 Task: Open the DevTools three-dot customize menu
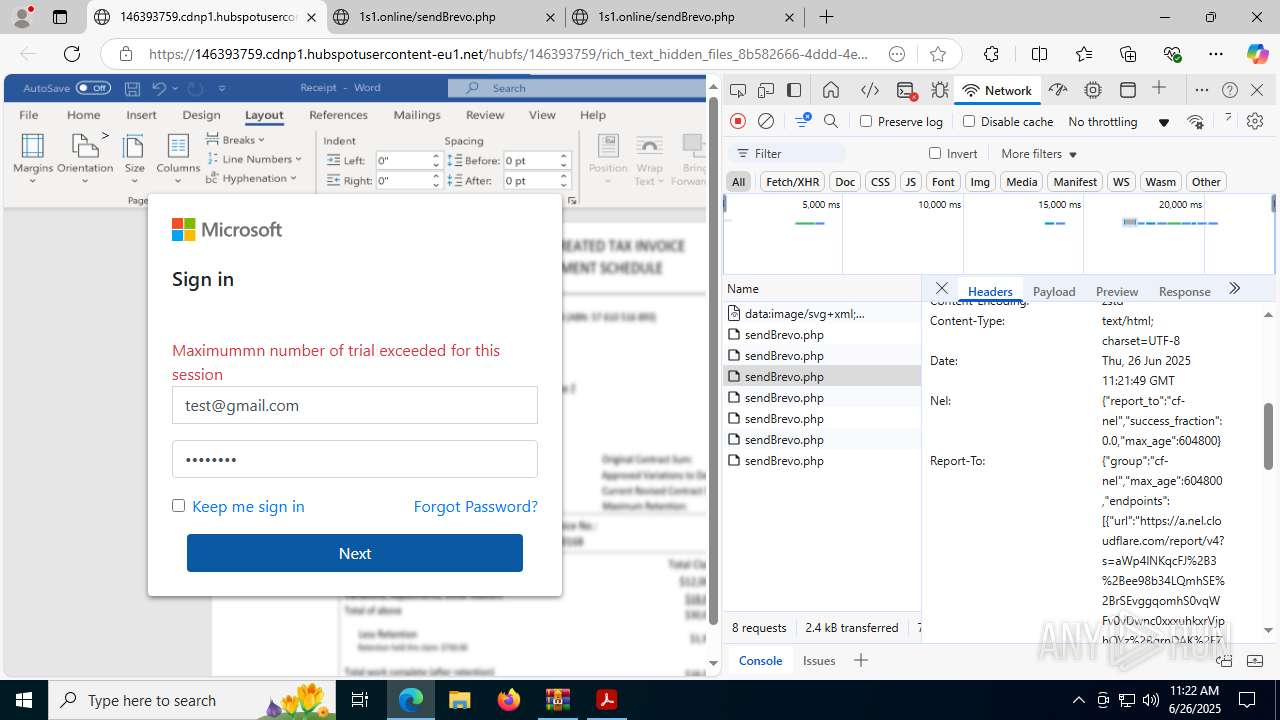(x=1202, y=90)
